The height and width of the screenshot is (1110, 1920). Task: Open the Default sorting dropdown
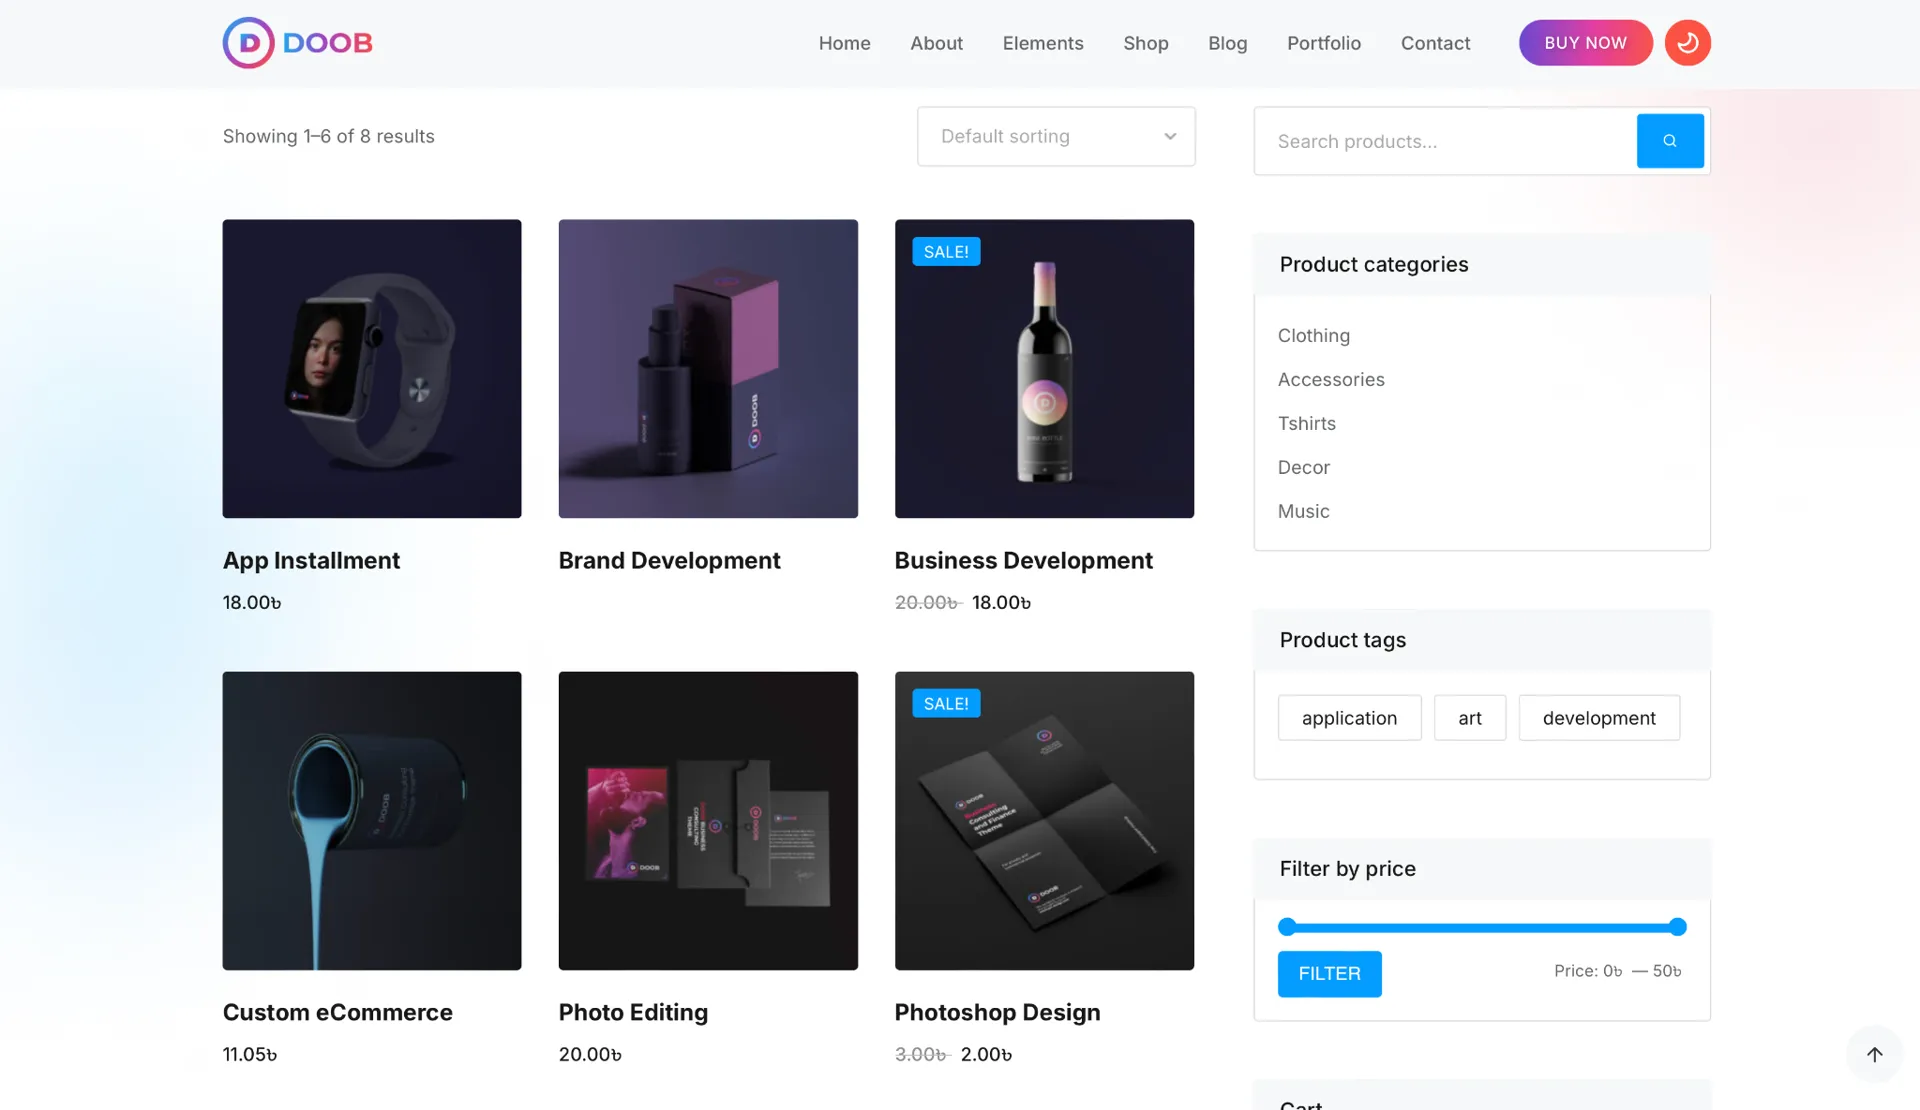1055,137
